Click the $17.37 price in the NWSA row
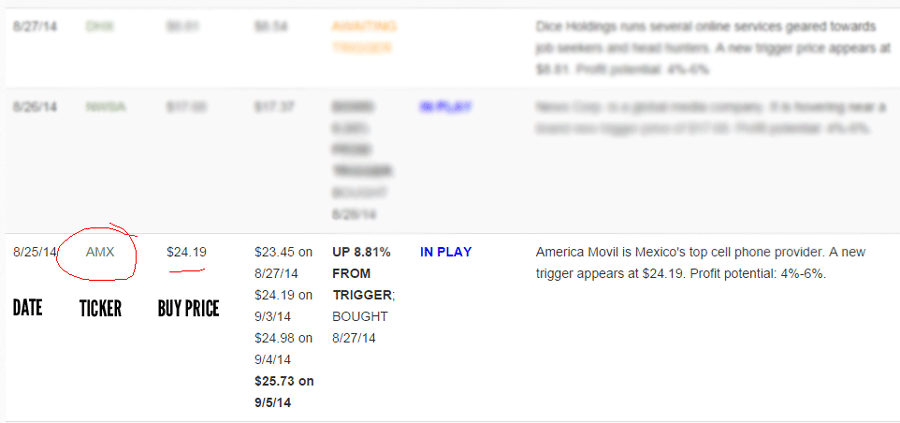The height and width of the screenshot is (423, 900). coord(271,107)
